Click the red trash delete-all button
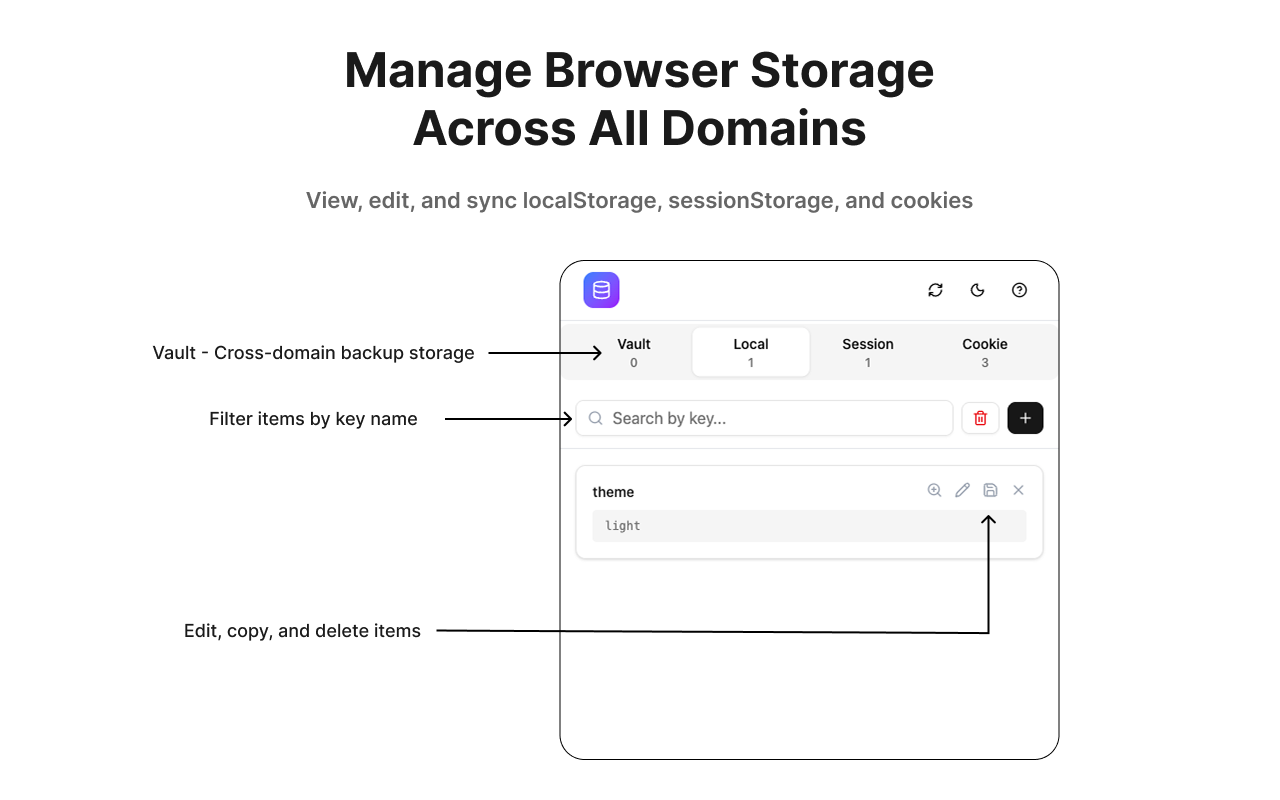This screenshot has width=1280, height=800. pos(980,418)
